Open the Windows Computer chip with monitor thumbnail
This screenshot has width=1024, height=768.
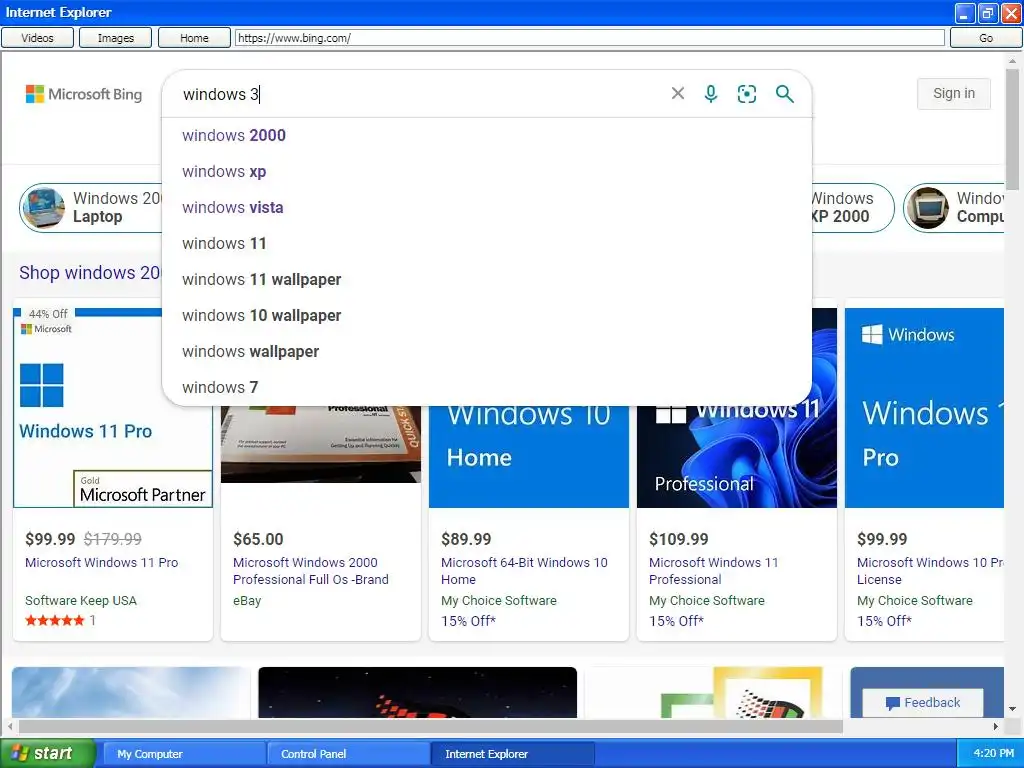(x=954, y=208)
